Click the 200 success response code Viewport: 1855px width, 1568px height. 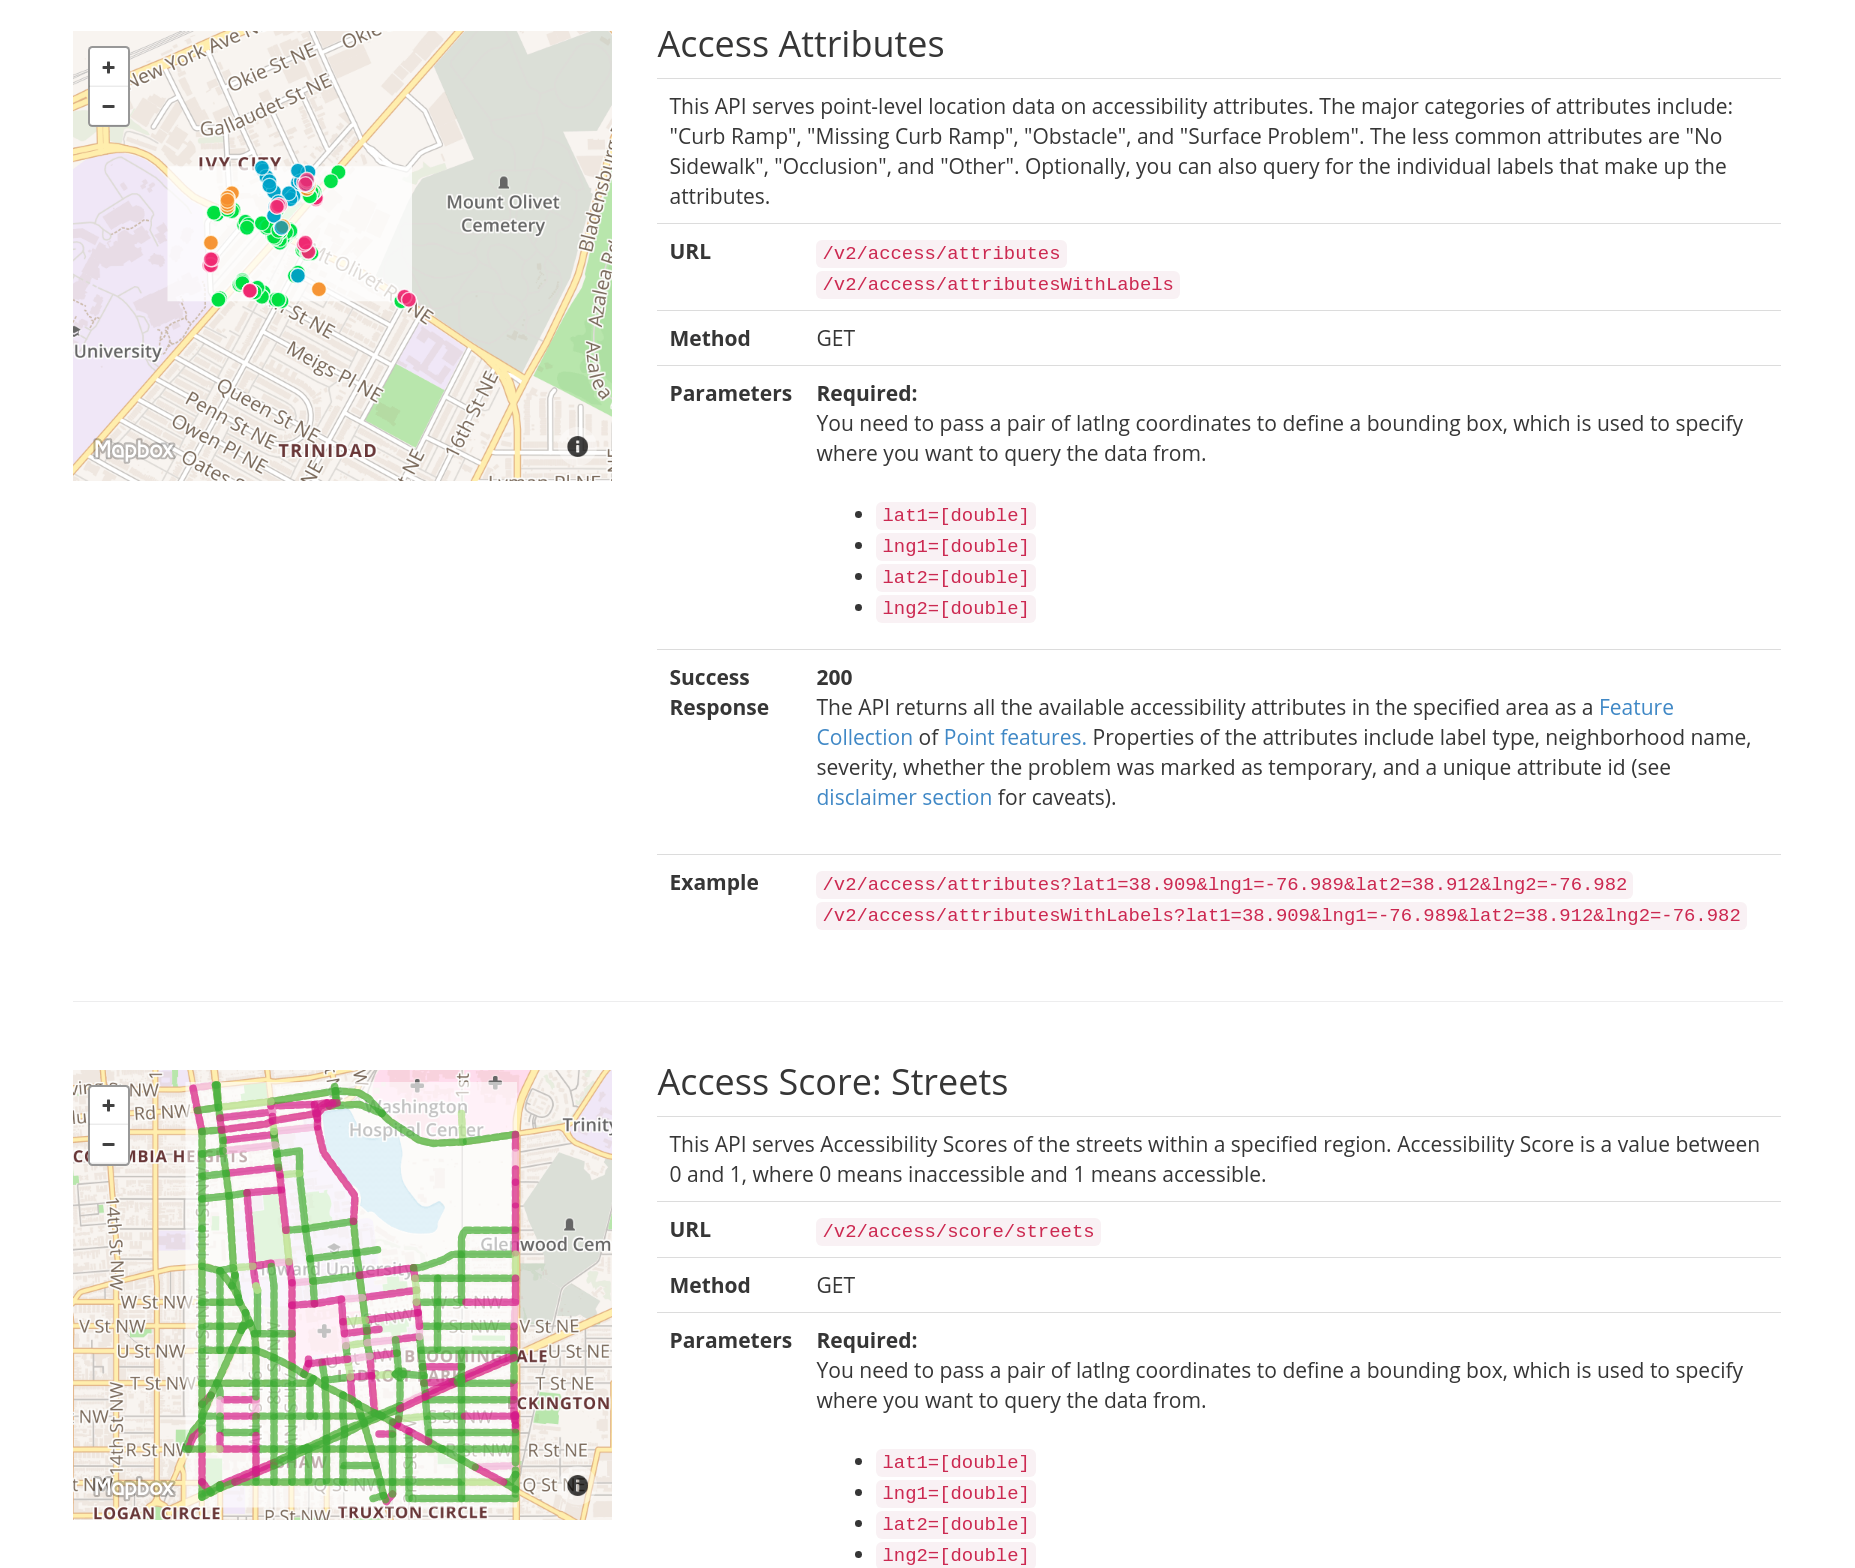coord(834,678)
